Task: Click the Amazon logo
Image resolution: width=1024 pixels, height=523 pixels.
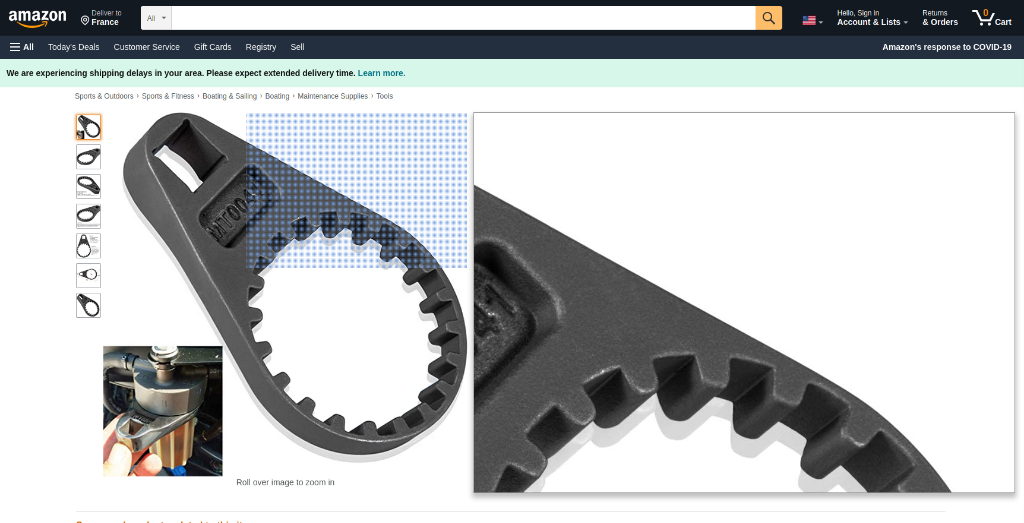Action: tap(37, 18)
